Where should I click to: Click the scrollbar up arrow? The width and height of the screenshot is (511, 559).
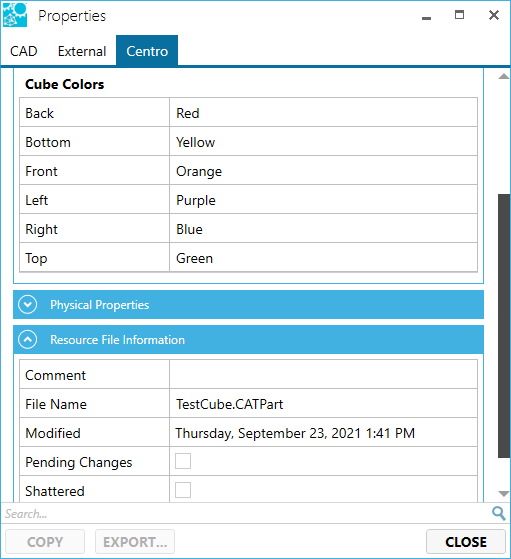(504, 76)
